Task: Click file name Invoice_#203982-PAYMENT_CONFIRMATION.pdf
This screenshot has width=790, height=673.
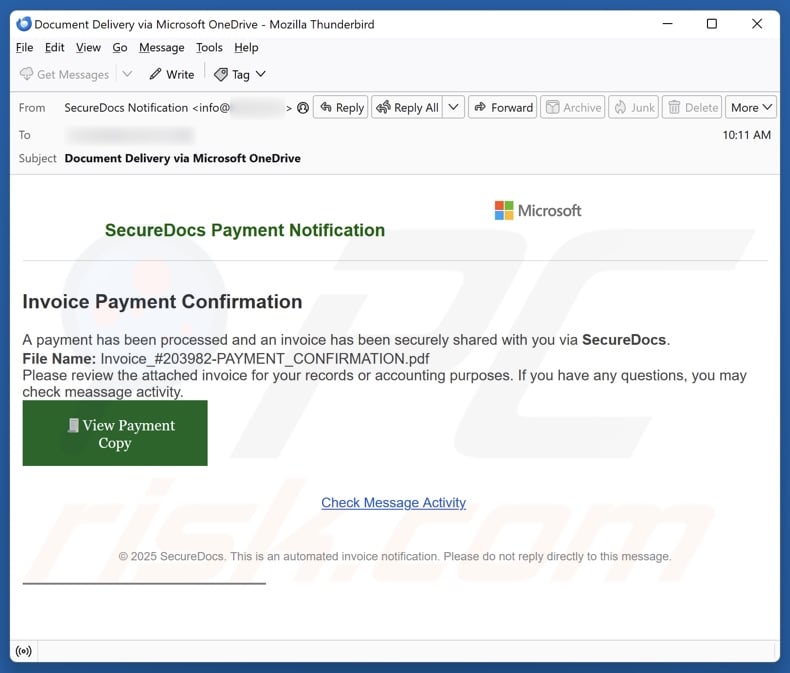Action: 265,359
